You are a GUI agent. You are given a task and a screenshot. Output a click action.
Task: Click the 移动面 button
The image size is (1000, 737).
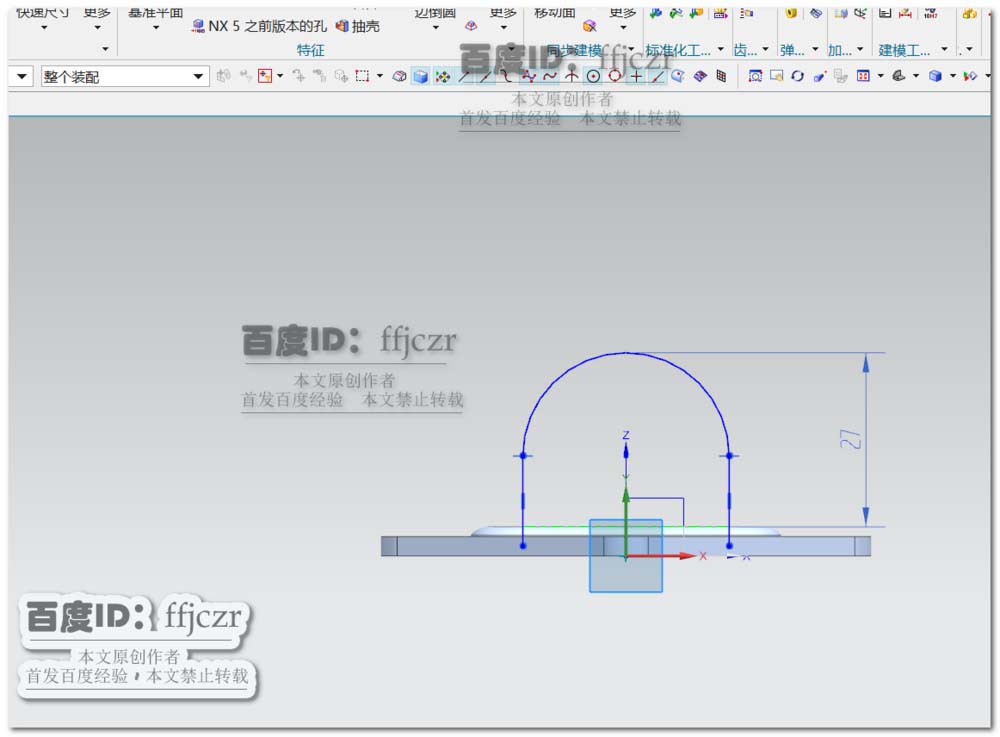pyautogui.click(x=554, y=13)
